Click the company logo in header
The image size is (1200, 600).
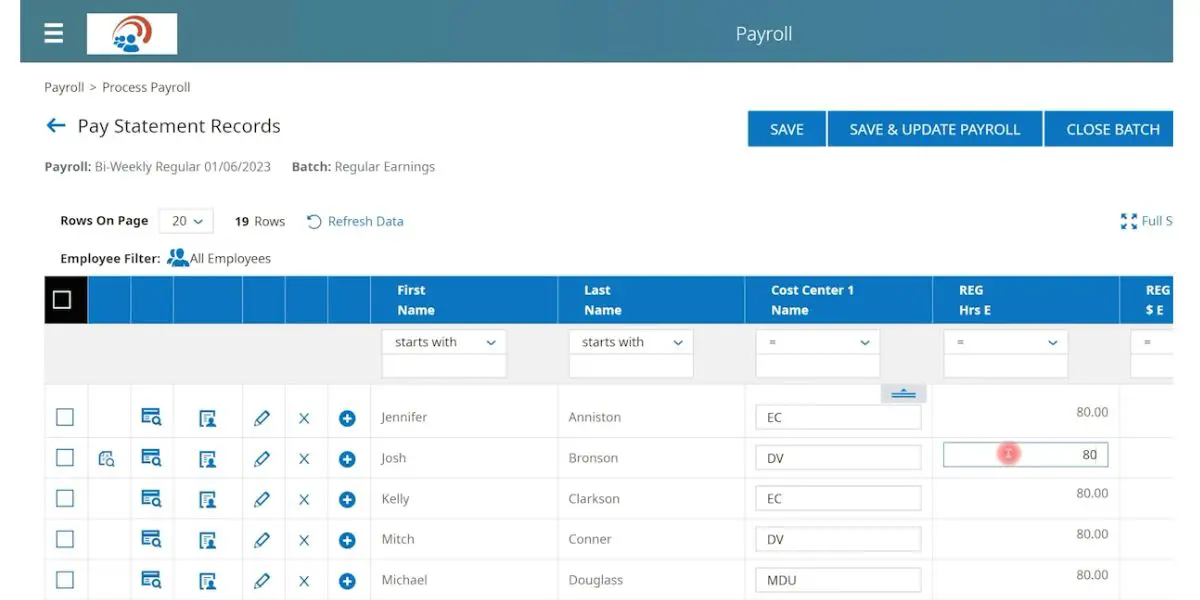pyautogui.click(x=132, y=33)
